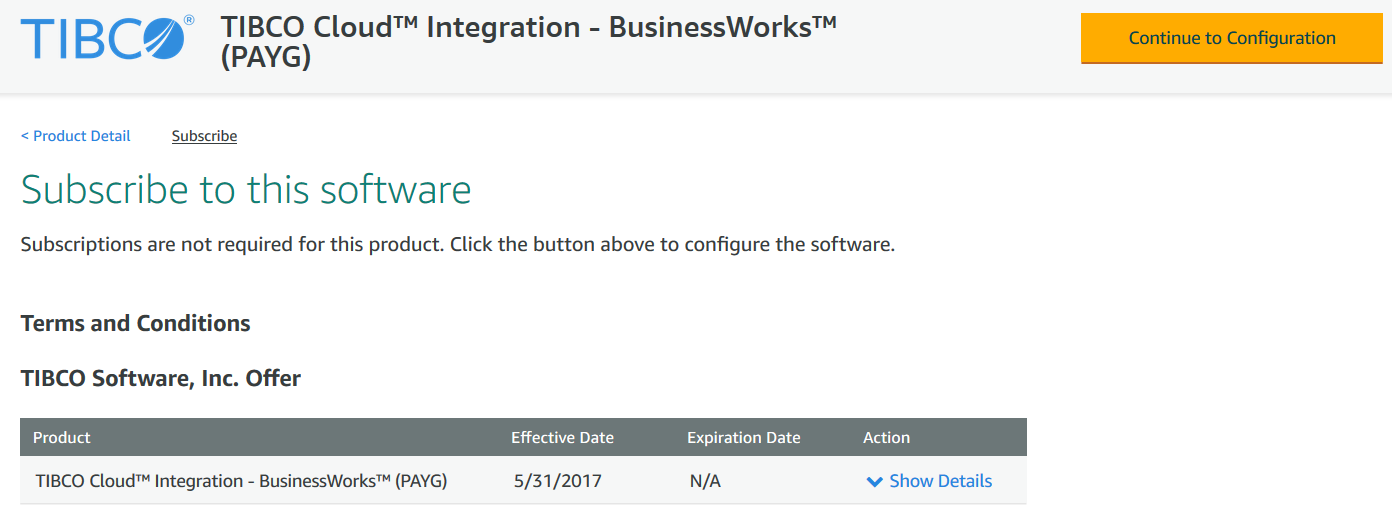This screenshot has height=518, width=1392.
Task: Click the Expiration Date column header
Action: click(743, 437)
